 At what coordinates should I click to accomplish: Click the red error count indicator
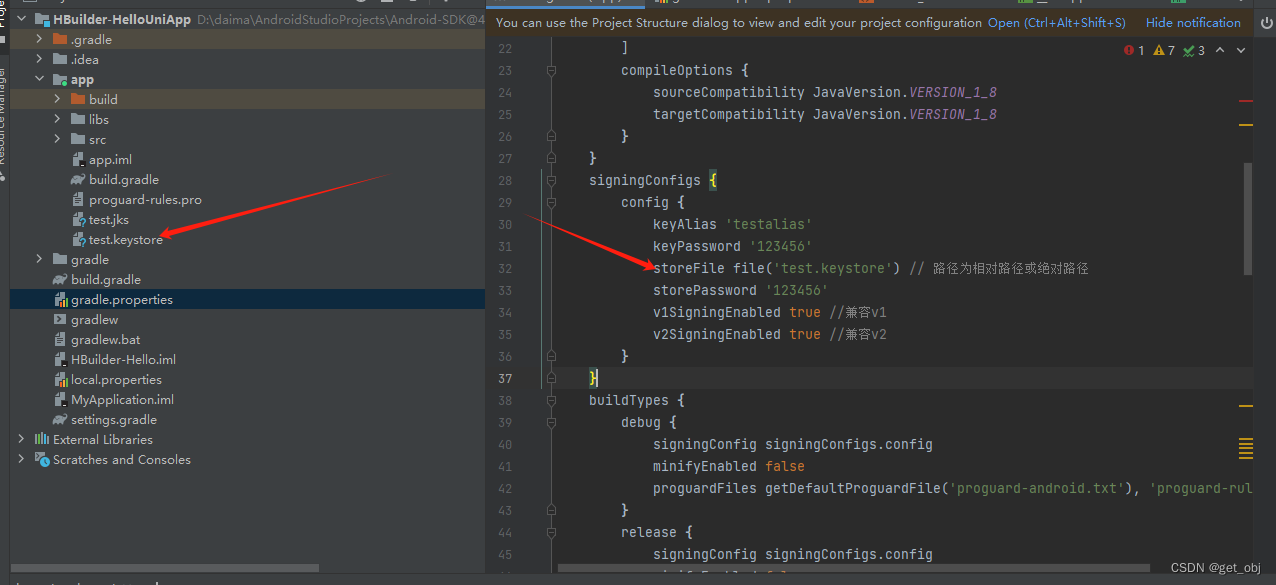coord(1134,50)
